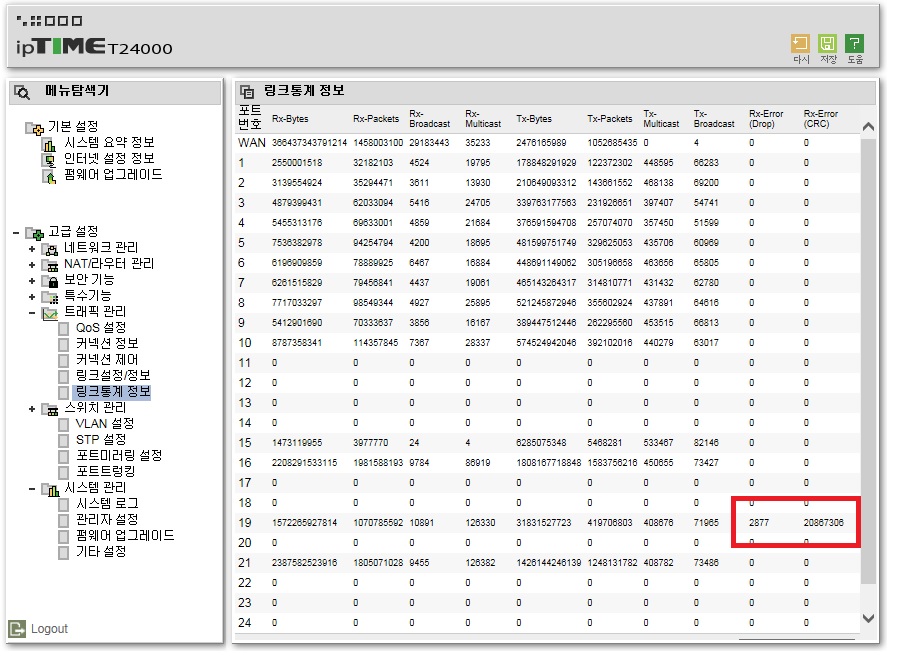The width and height of the screenshot is (899, 665).
Task: Click port 19 drop error value 2877
Action: tap(759, 523)
